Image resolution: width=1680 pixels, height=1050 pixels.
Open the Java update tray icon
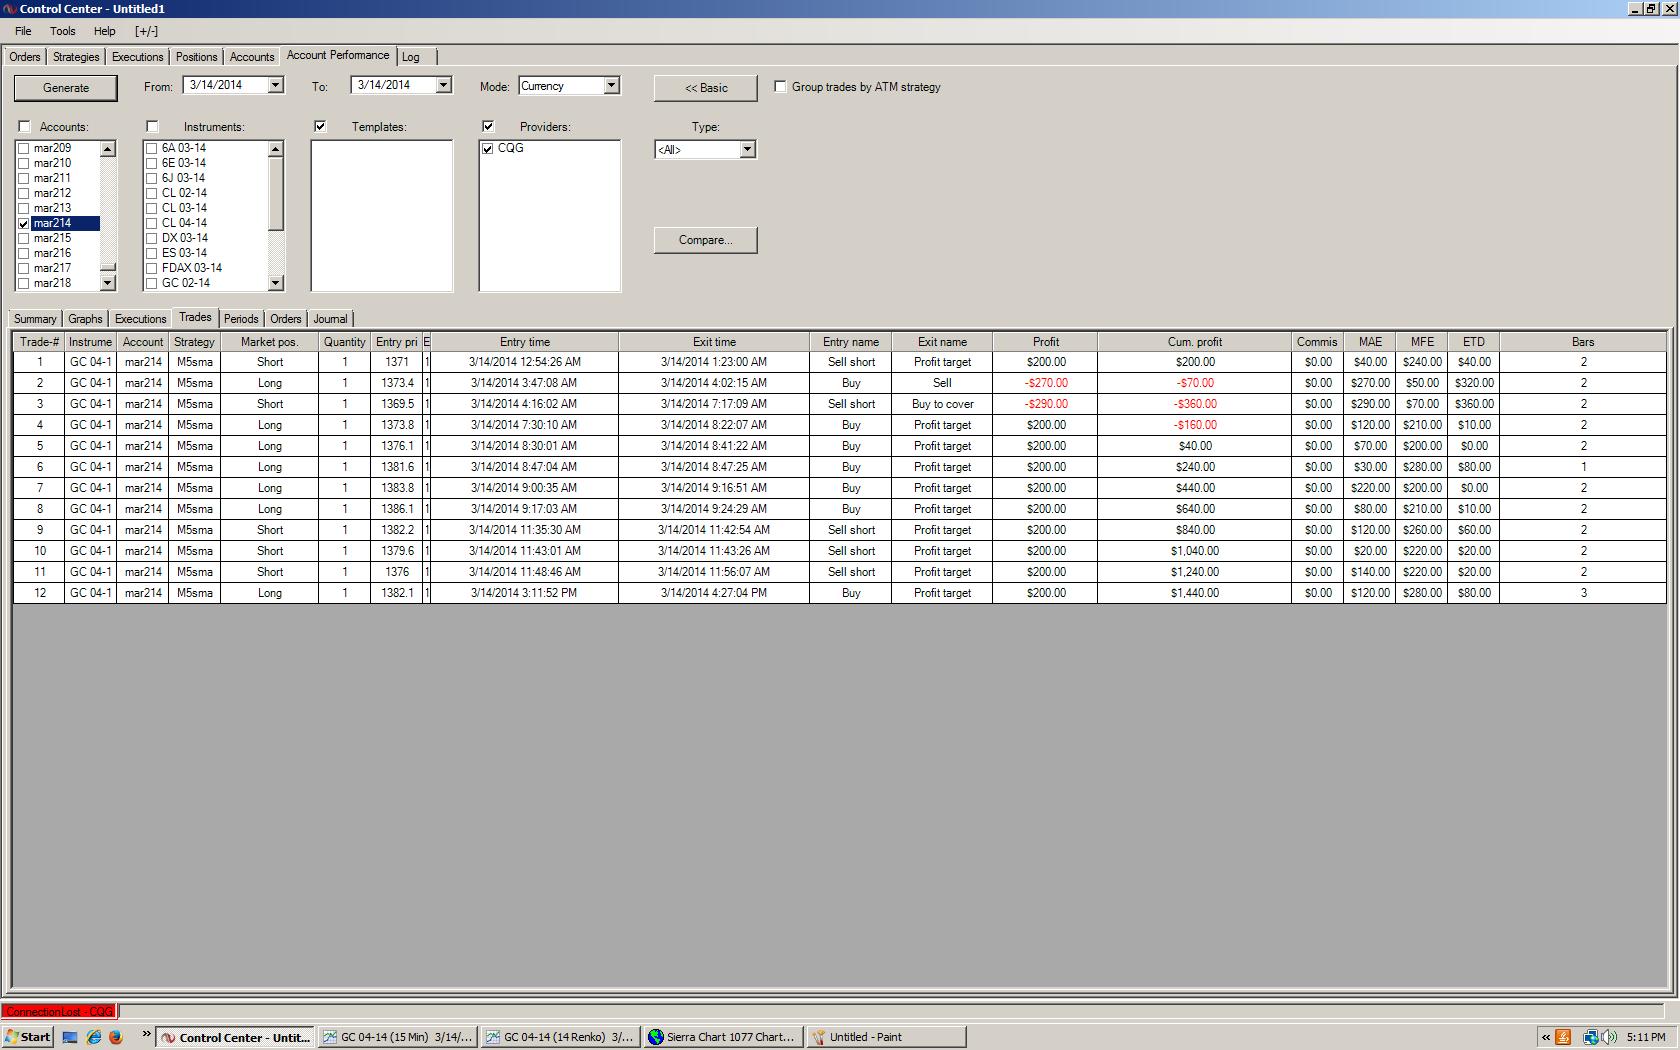(x=1563, y=1037)
